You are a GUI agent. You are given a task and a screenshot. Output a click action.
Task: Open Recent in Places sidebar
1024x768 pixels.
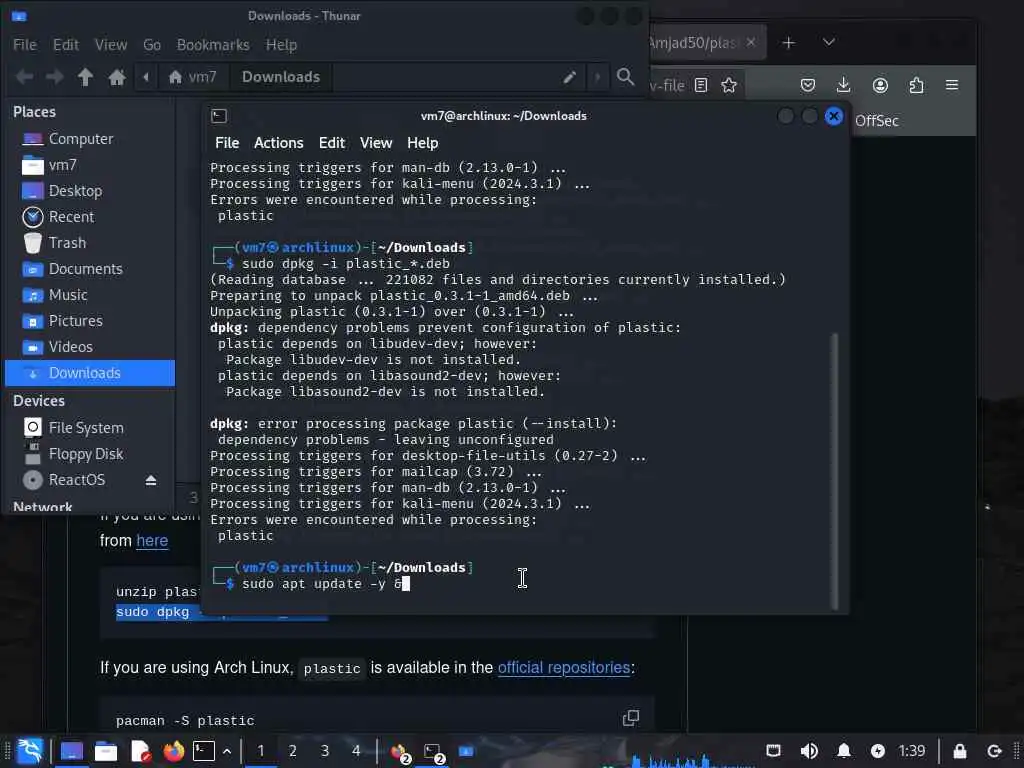pyautogui.click(x=90, y=217)
